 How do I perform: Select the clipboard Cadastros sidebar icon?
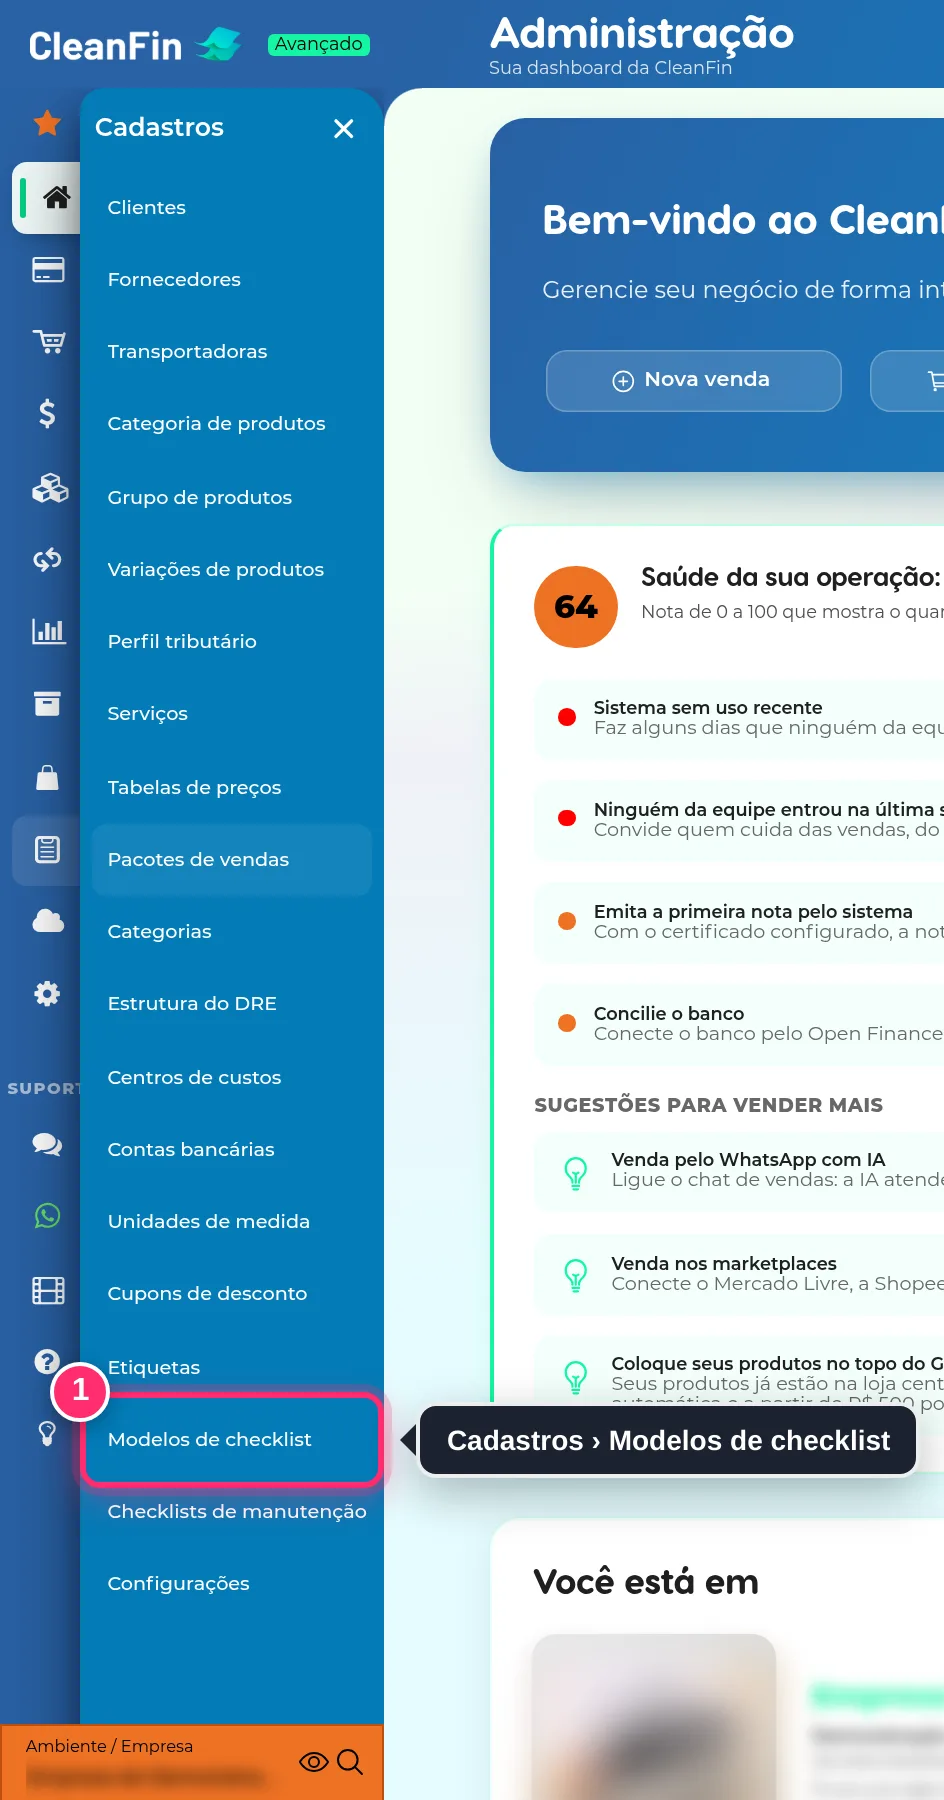(47, 849)
